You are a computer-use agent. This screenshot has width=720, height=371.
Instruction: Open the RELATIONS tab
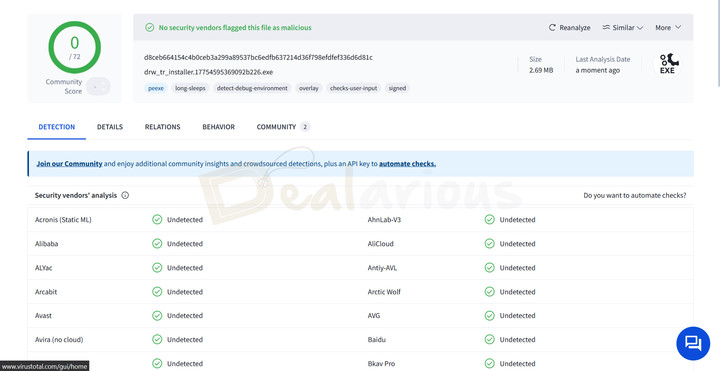click(163, 127)
